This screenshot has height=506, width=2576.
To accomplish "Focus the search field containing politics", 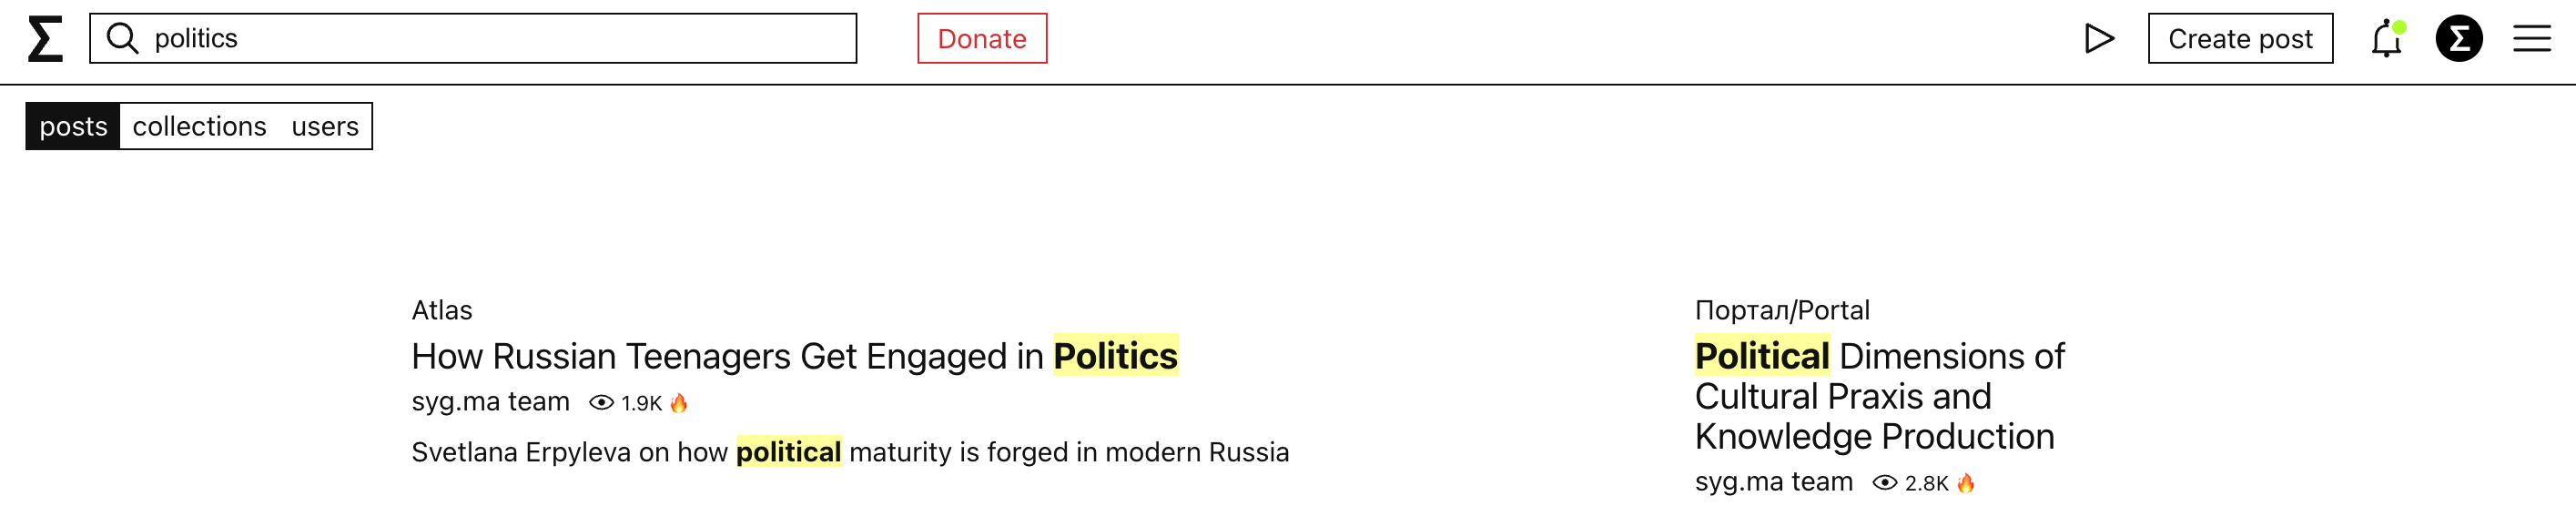I will (473, 38).
